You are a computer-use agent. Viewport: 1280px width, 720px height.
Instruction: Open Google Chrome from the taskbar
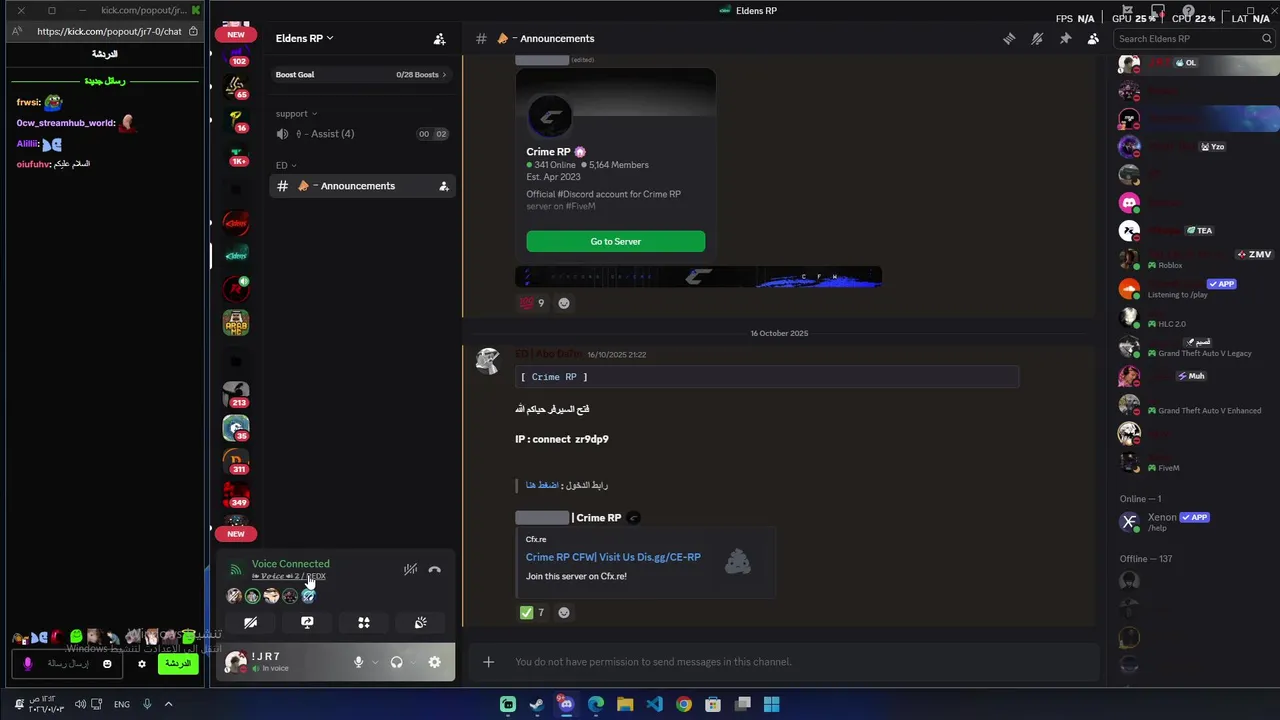[x=683, y=704]
